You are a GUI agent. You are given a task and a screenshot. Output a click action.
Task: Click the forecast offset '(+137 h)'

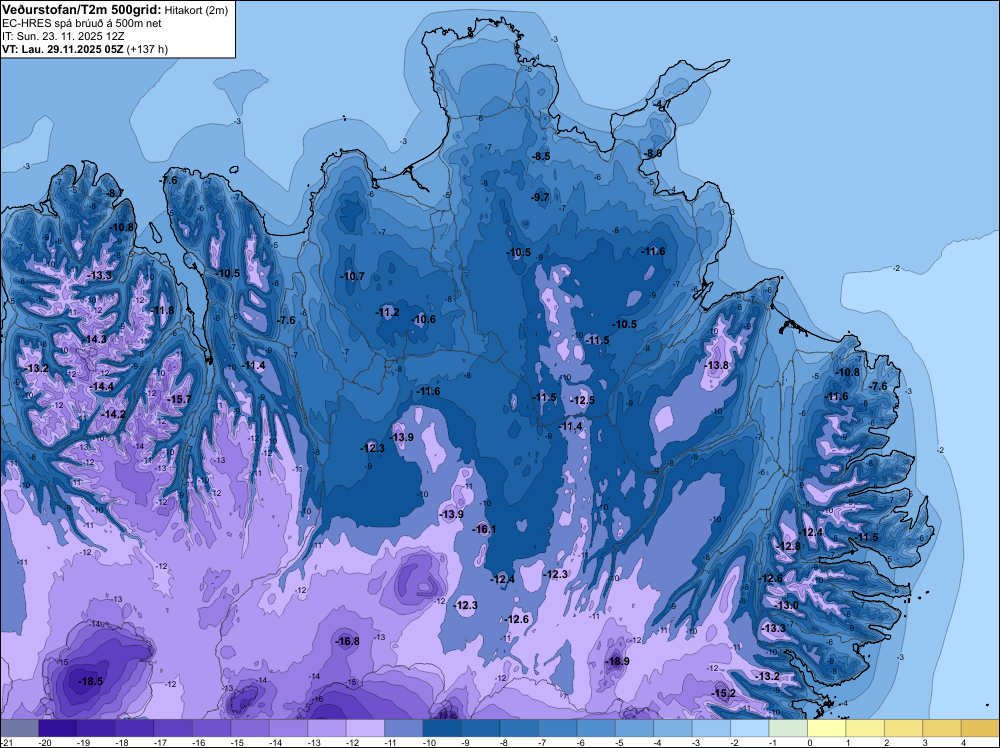click(x=147, y=49)
